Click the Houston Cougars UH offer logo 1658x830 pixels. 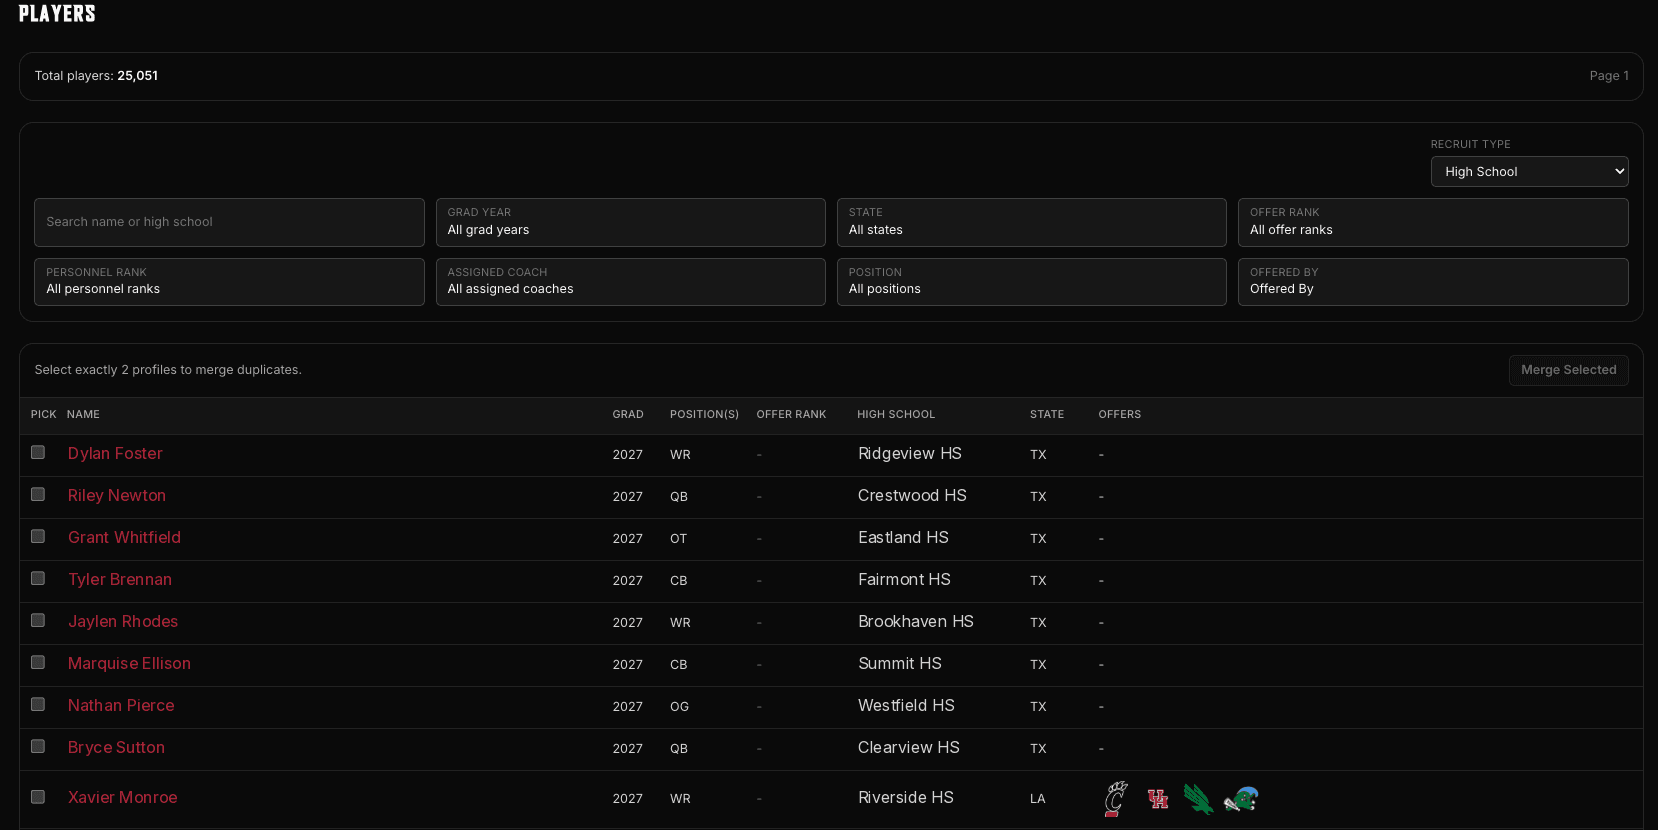coord(1158,799)
